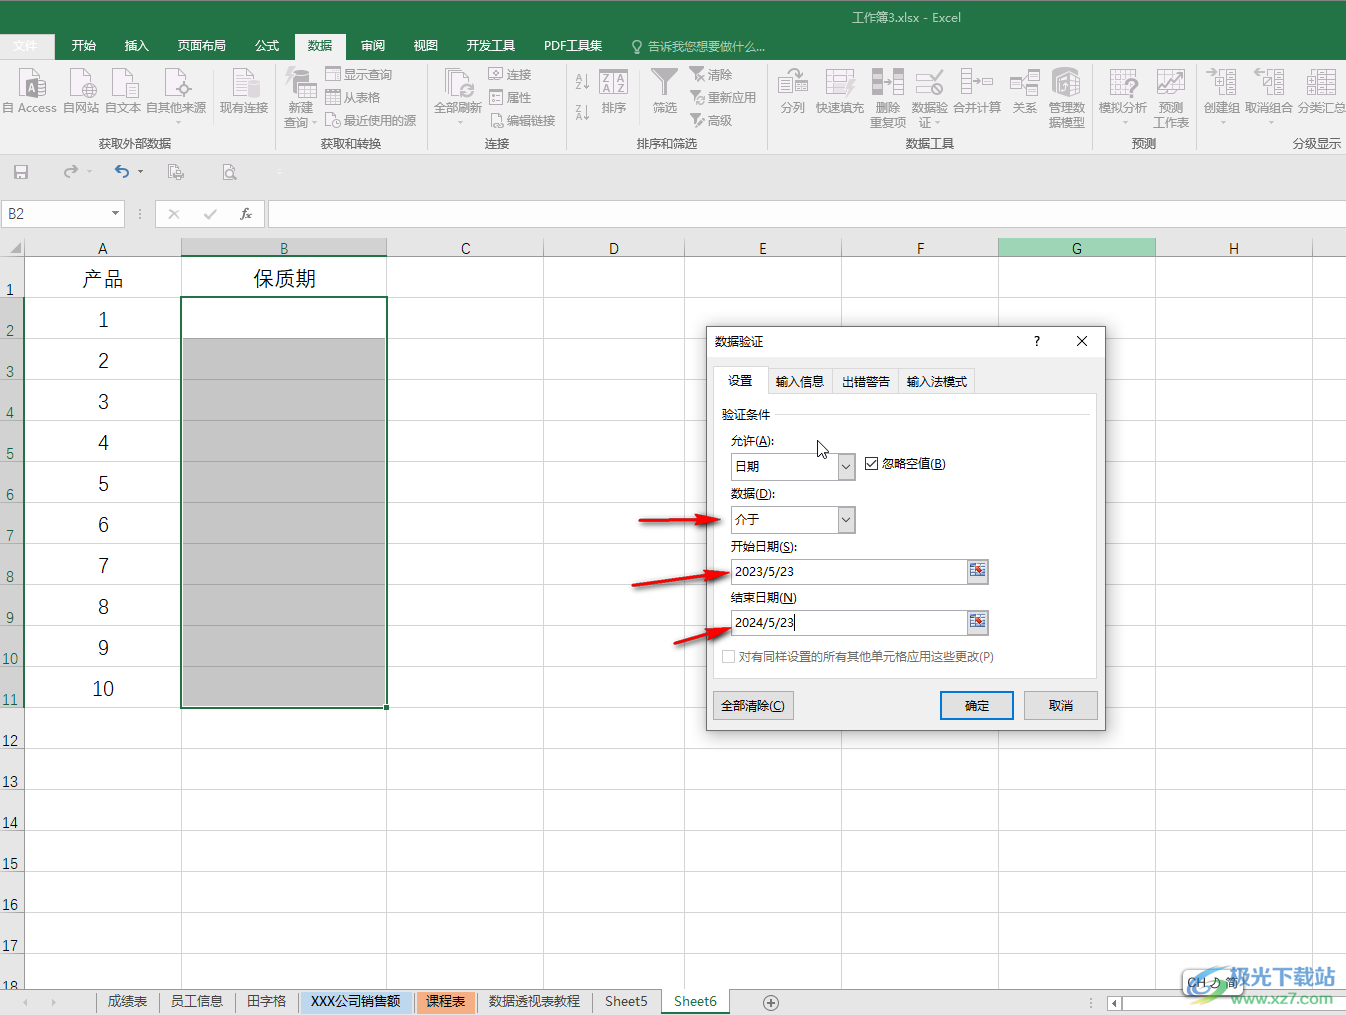Import data from Access
1346x1015 pixels.
pos(30,92)
